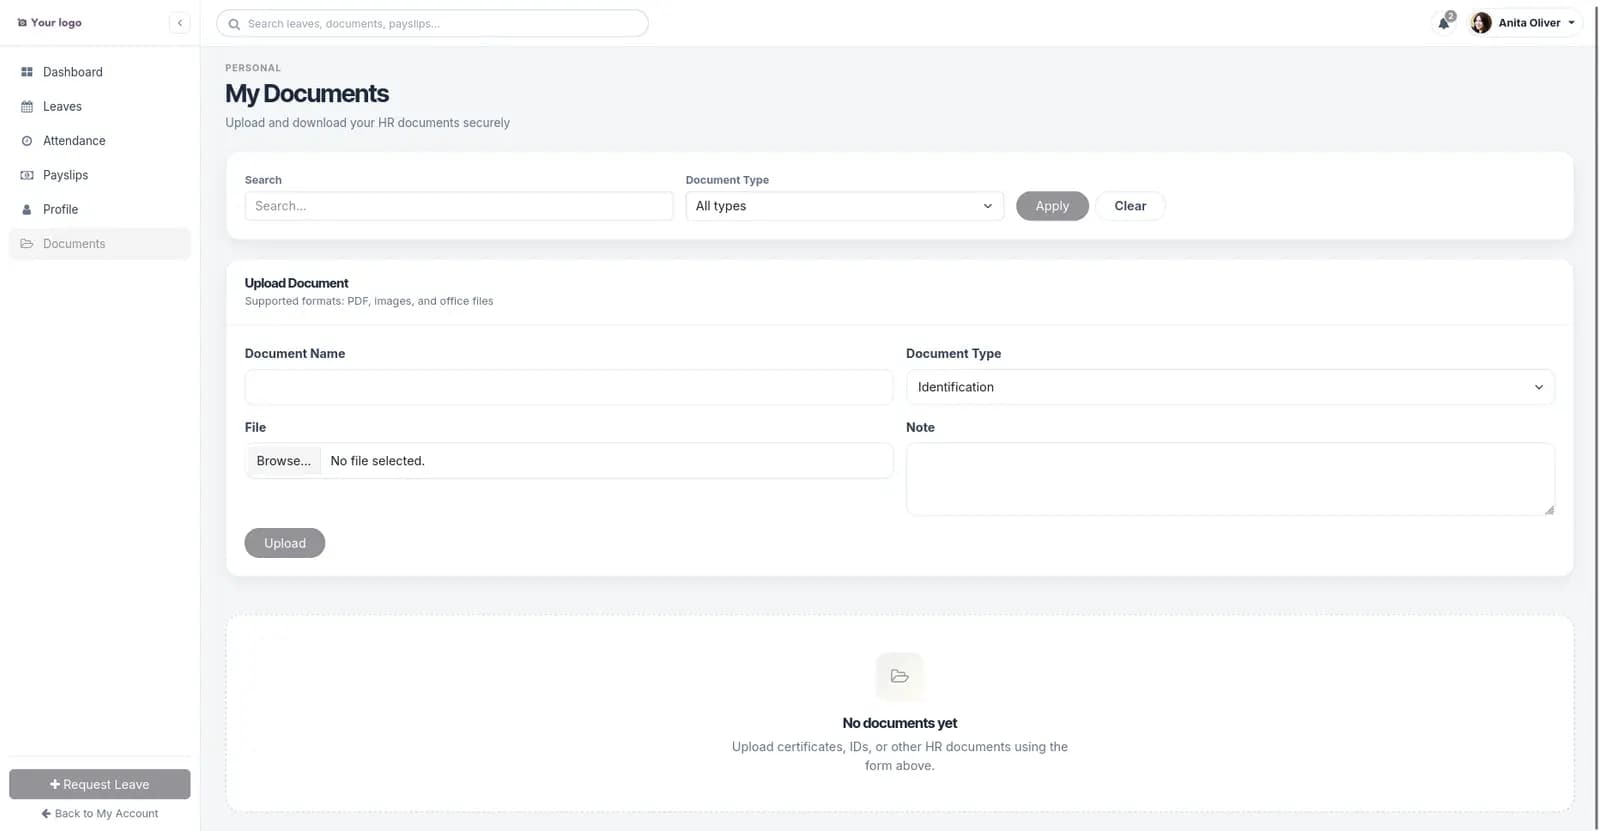
Task: Click the Profile person icon
Action: (27, 209)
